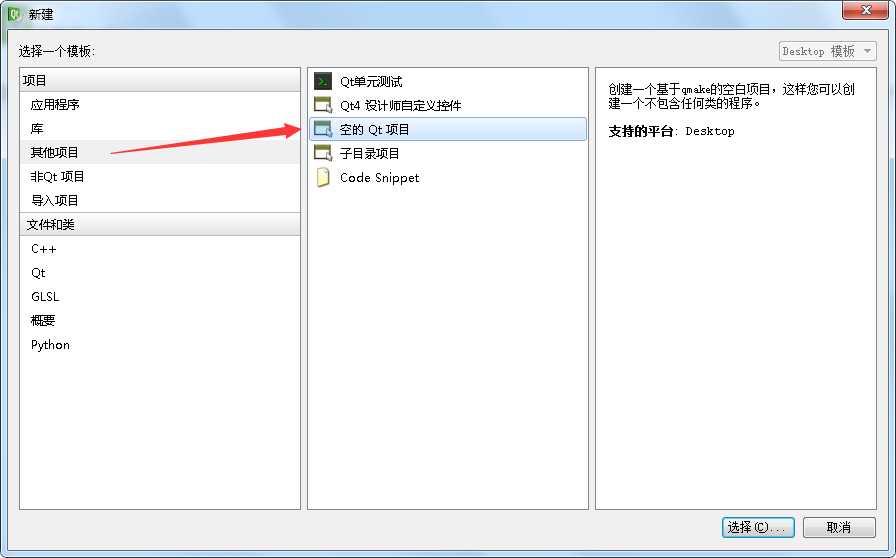The image size is (896, 558).
Task: Choose 其他项目 category
Action: tap(159, 153)
